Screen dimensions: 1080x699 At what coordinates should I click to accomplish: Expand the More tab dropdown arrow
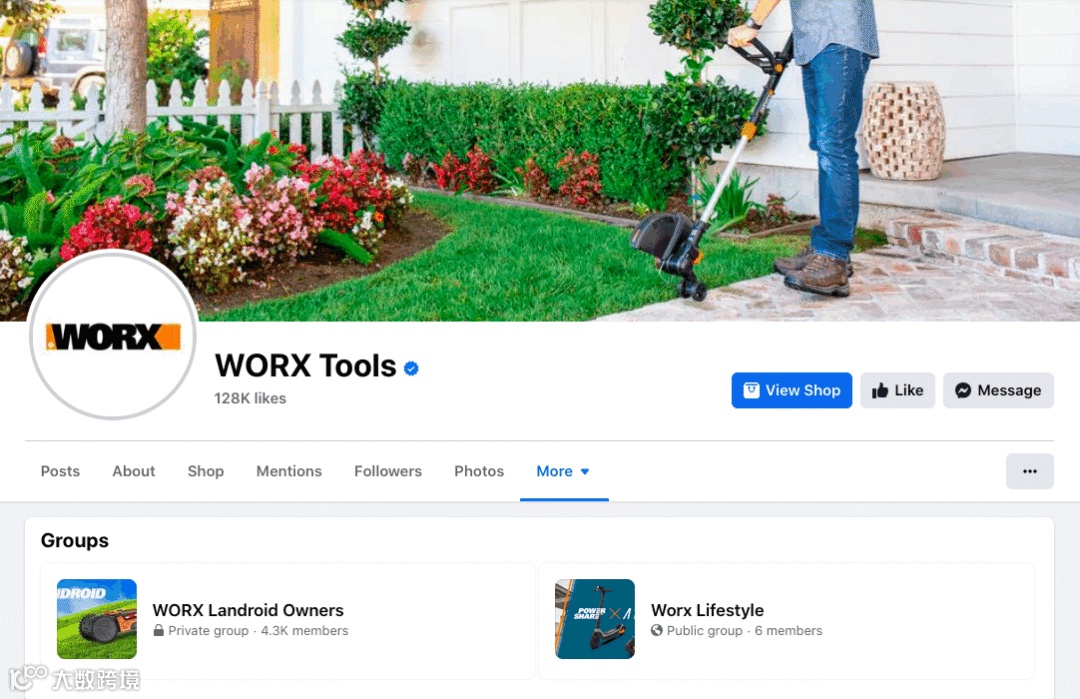(x=585, y=472)
